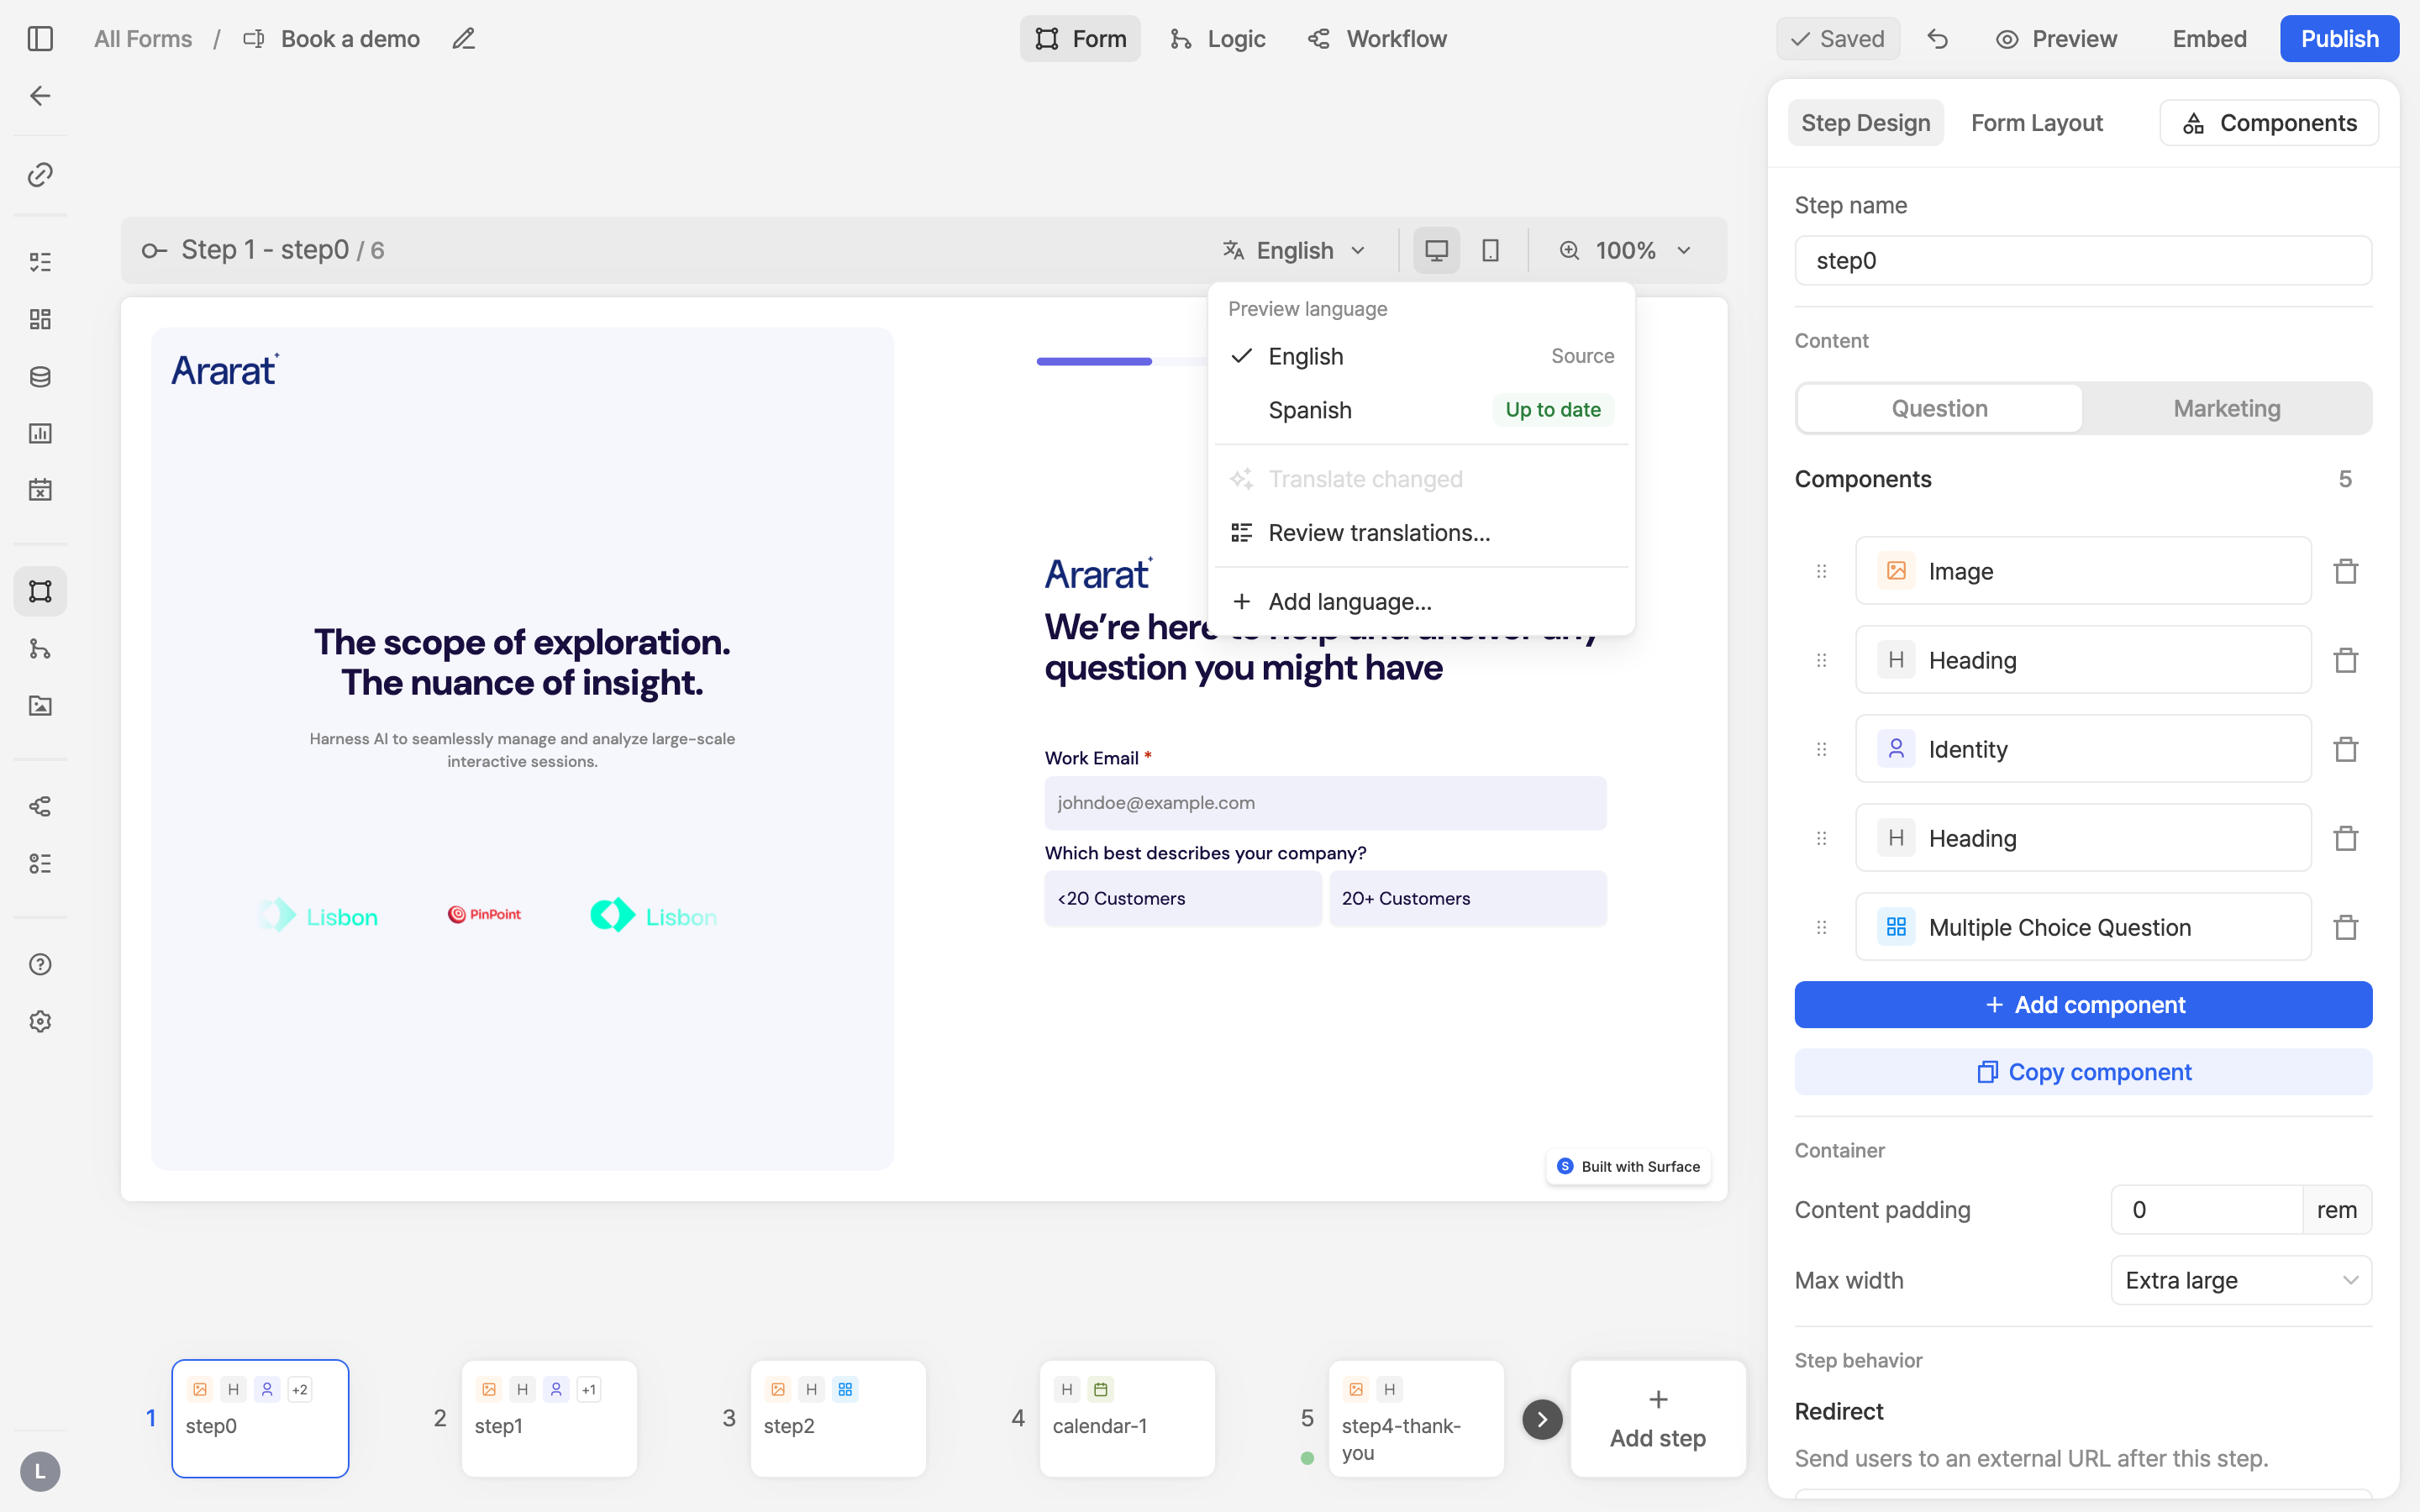Click the Add step card
Viewport: 2420px width, 1512px height.
click(1658, 1419)
